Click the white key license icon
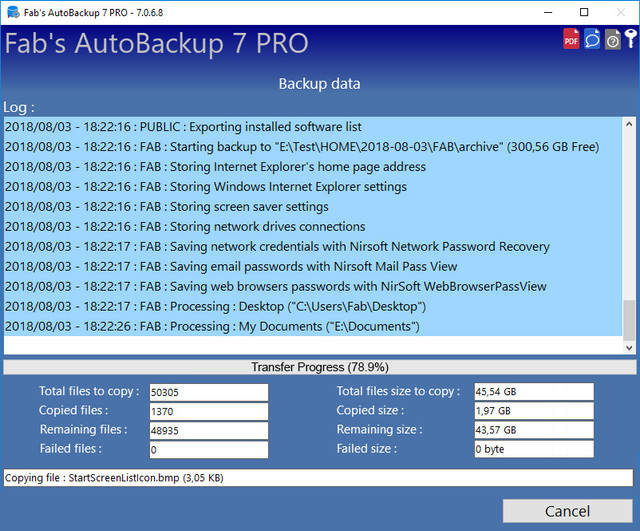 [631, 39]
